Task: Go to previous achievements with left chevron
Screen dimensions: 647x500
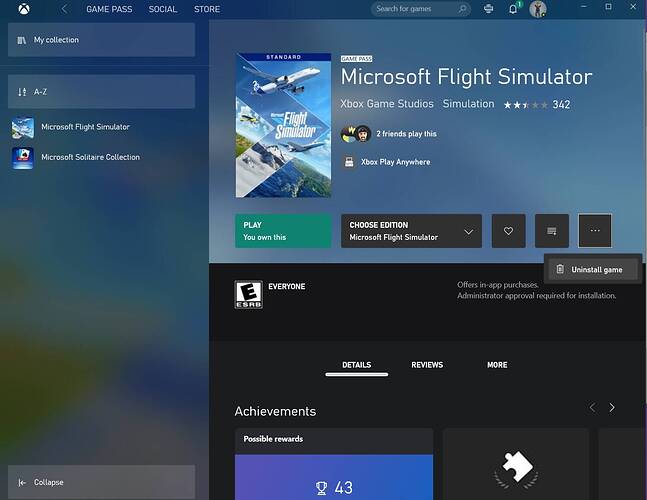Action: [x=592, y=408]
